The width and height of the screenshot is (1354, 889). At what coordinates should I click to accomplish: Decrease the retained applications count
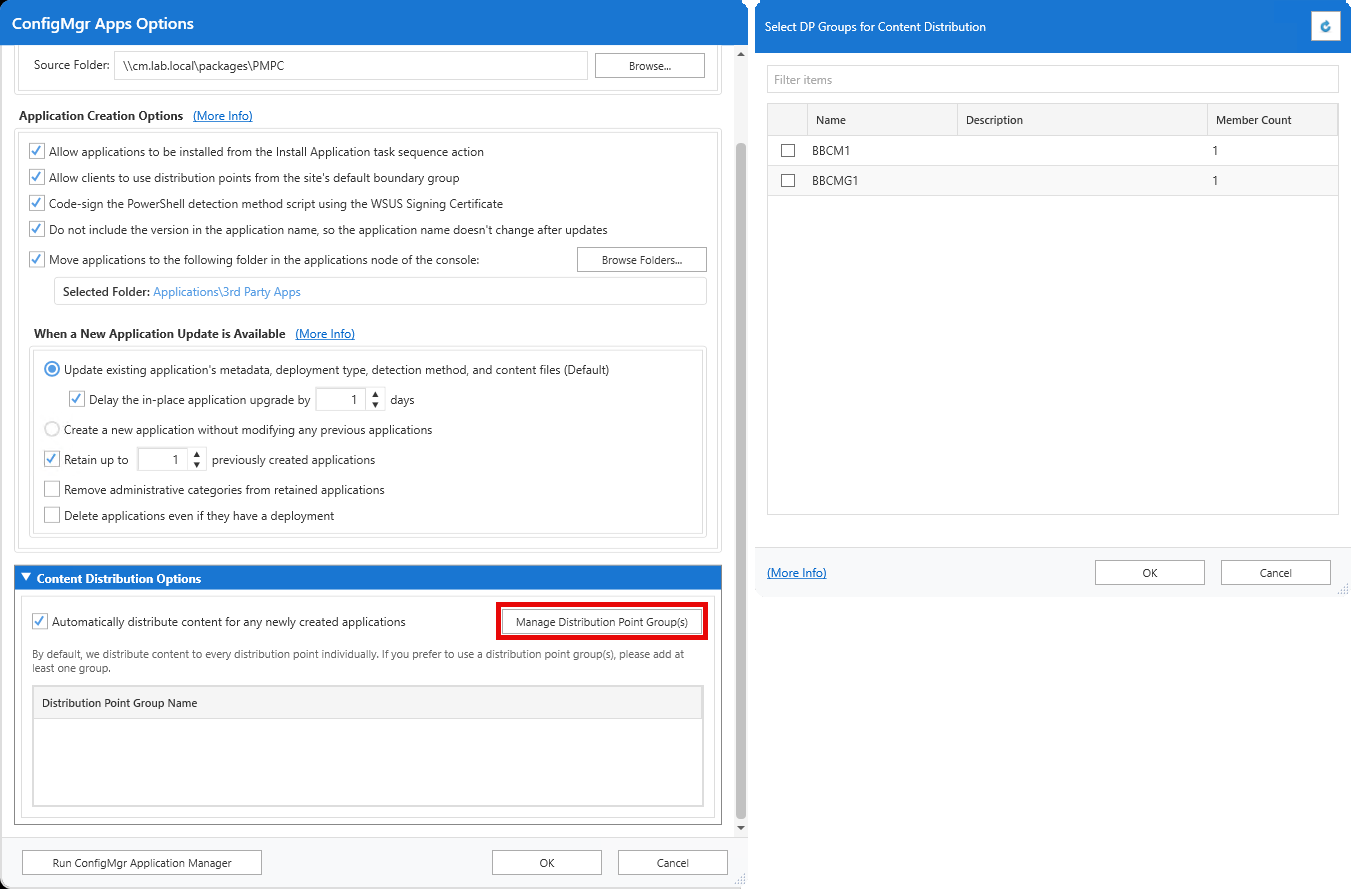point(197,465)
